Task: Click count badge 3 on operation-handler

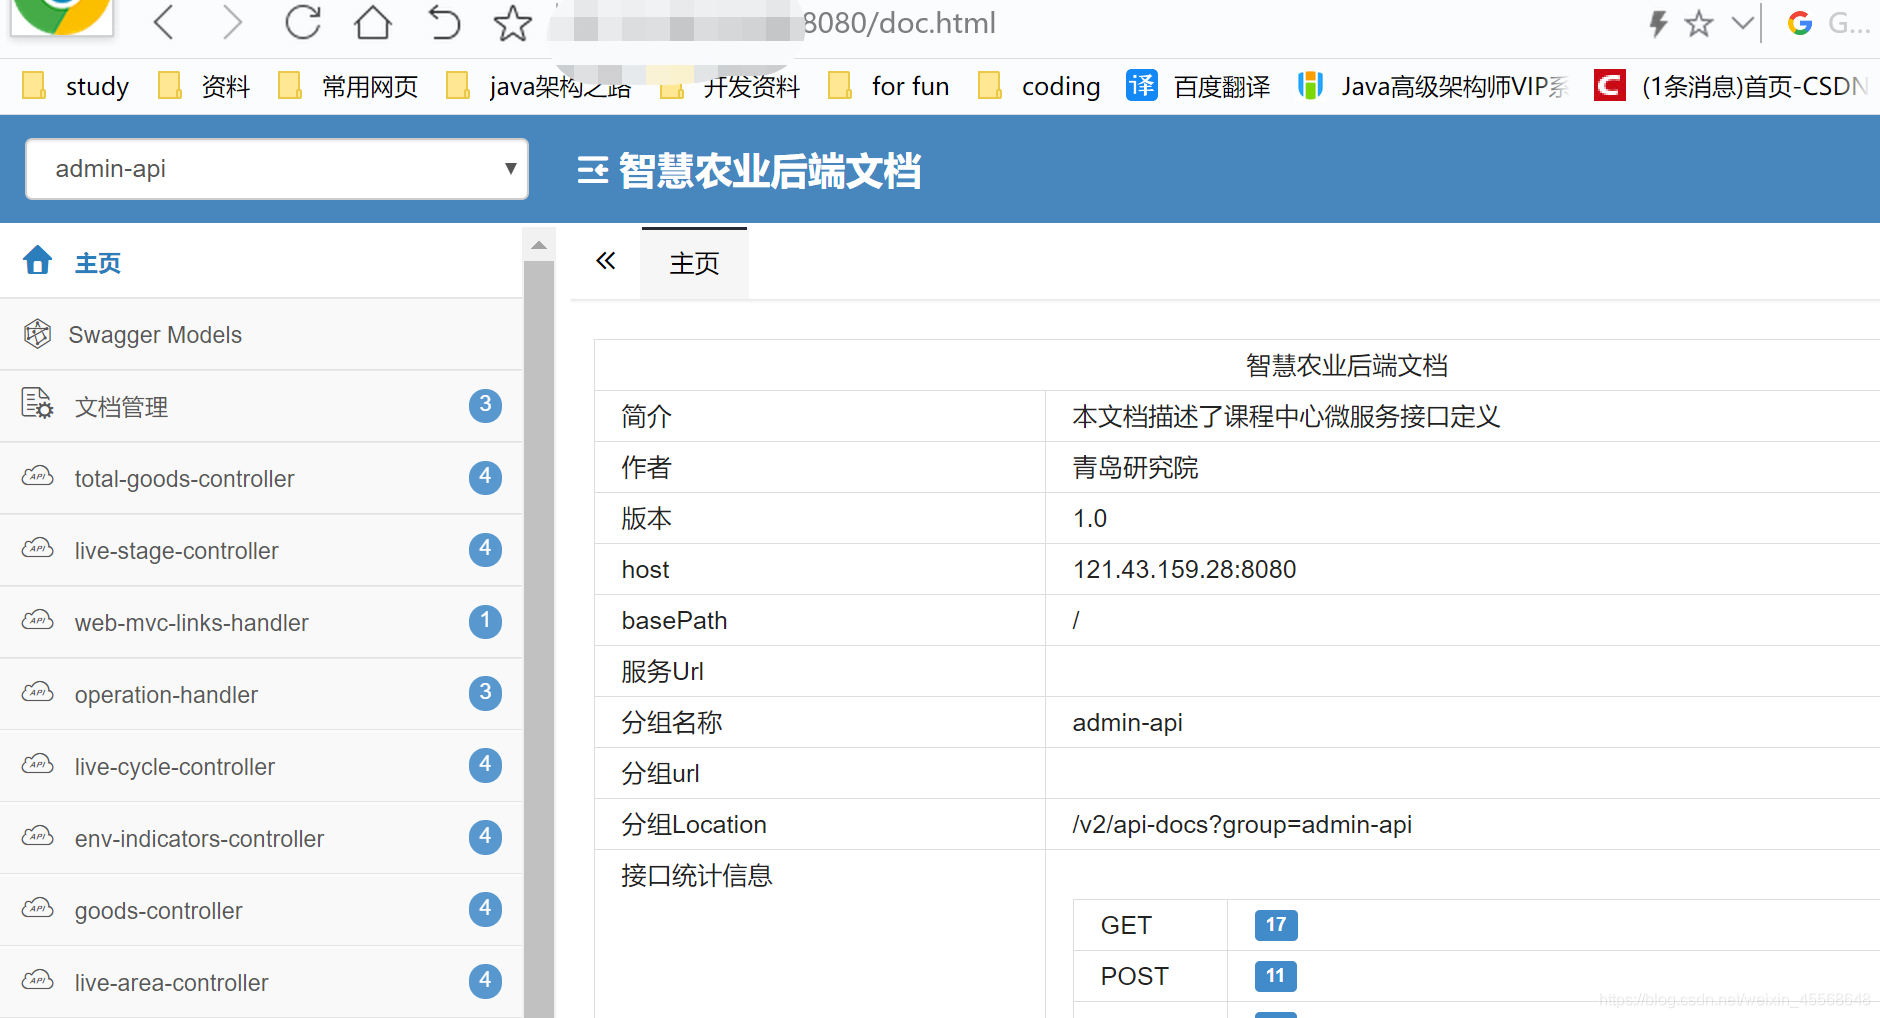Action: (485, 693)
